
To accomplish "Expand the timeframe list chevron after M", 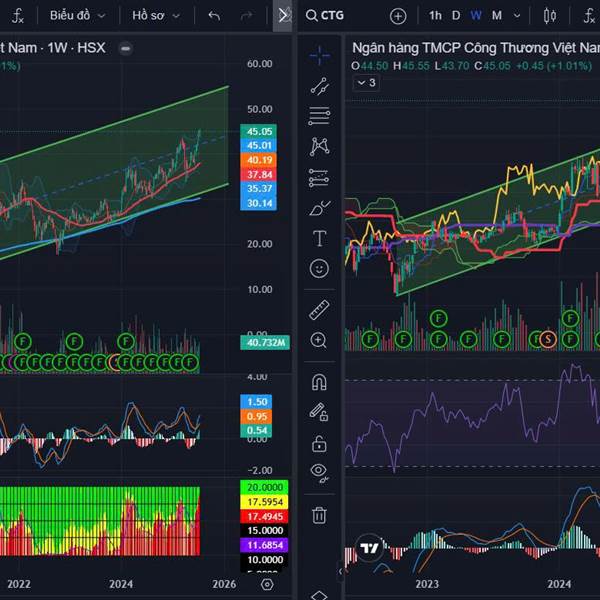I will pos(517,16).
